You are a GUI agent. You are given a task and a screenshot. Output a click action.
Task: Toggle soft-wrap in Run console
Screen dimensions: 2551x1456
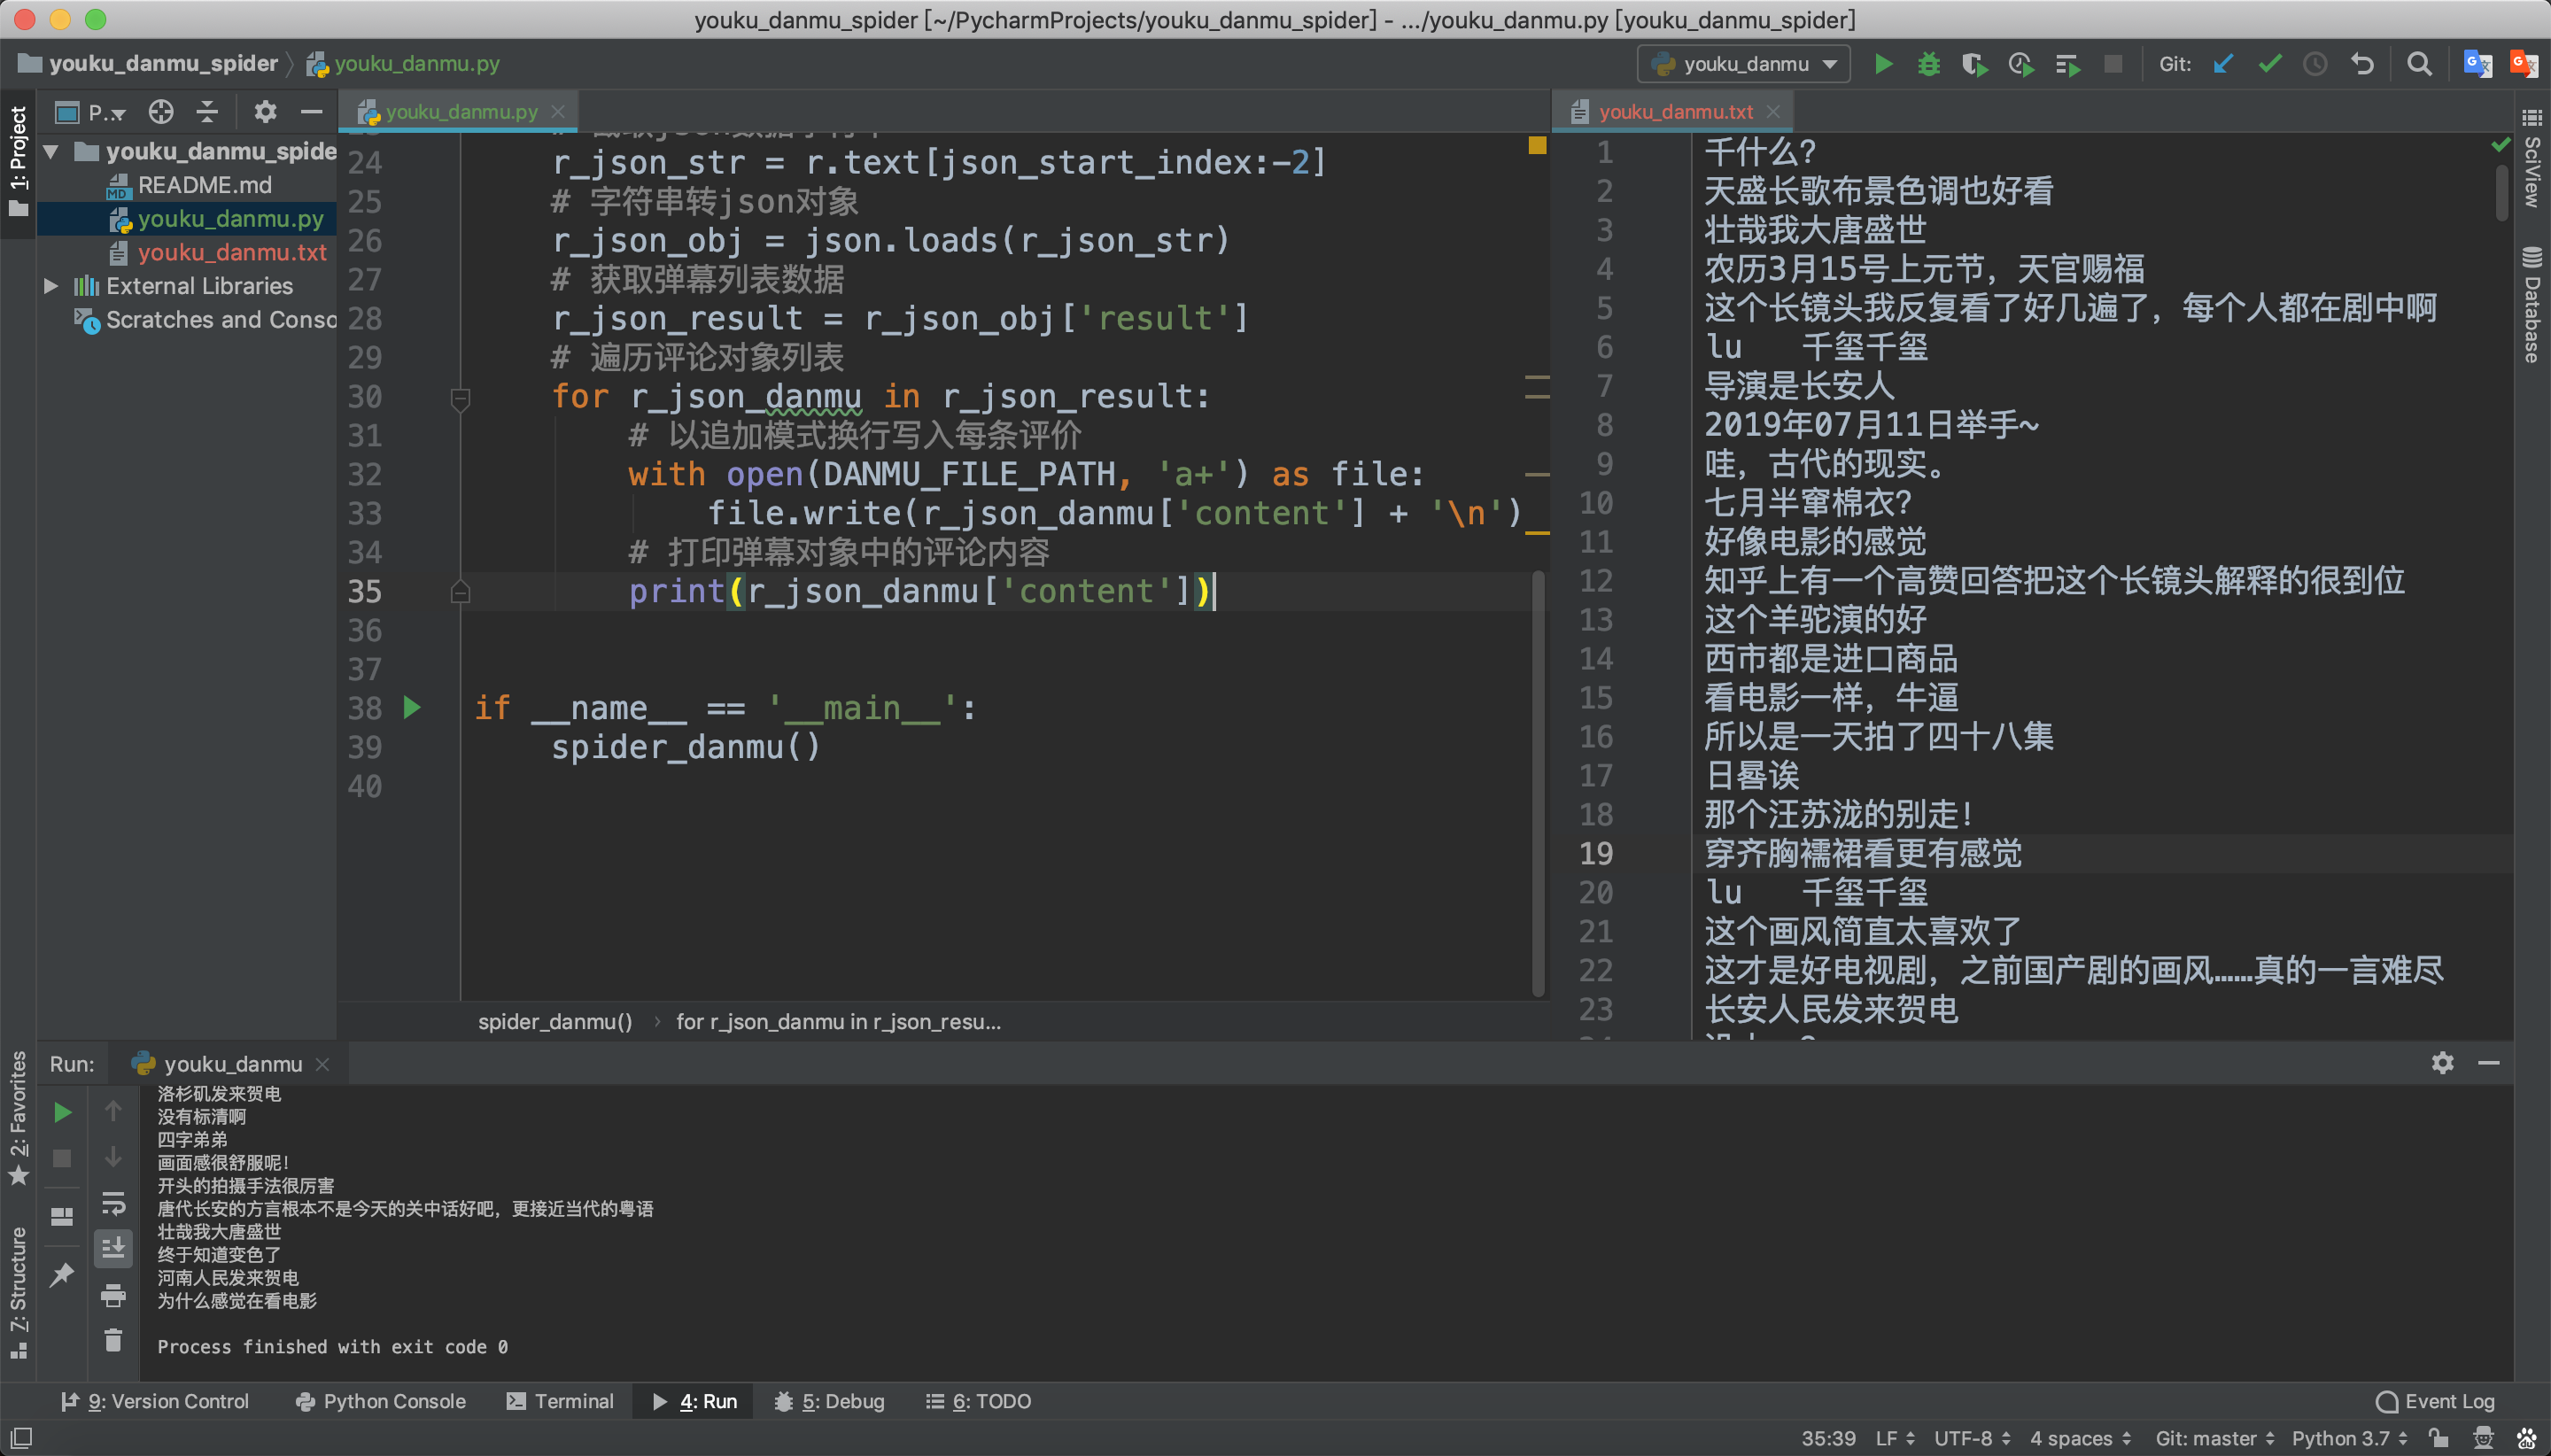click(113, 1203)
